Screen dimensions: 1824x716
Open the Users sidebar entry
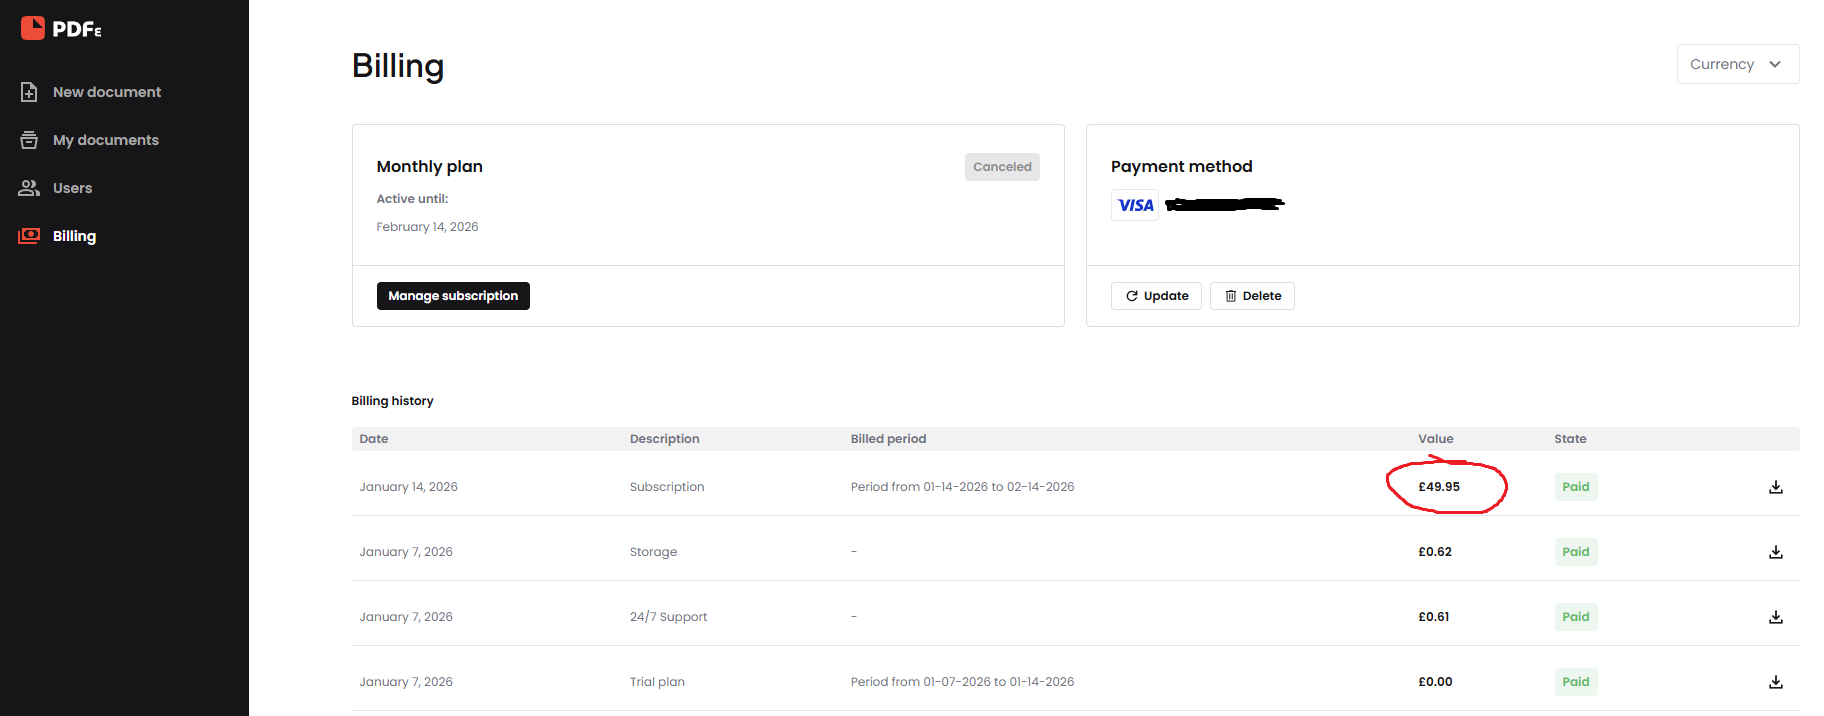[x=72, y=188]
